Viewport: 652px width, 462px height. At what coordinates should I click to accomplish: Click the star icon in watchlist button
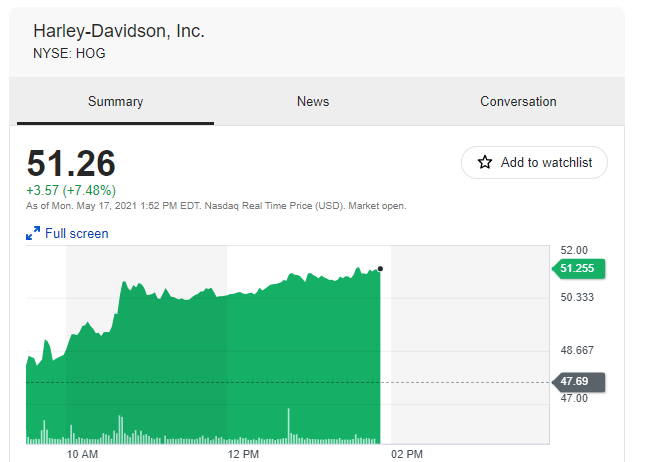[485, 162]
